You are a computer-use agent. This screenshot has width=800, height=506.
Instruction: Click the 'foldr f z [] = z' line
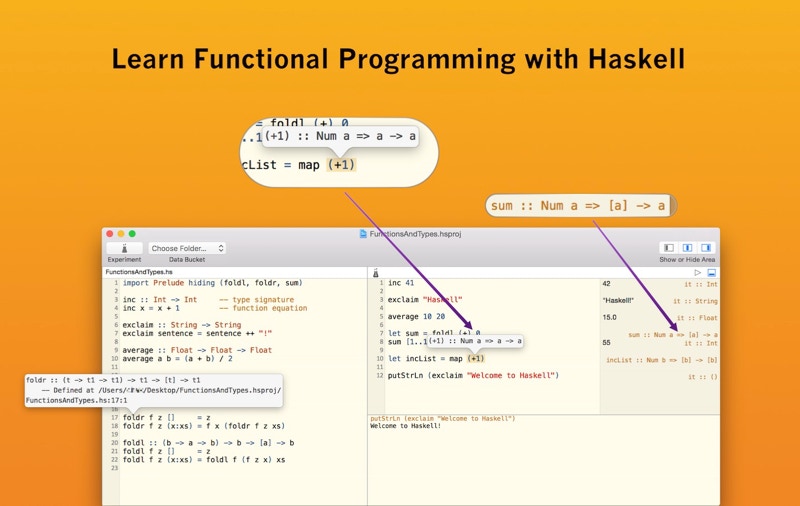[166, 417]
